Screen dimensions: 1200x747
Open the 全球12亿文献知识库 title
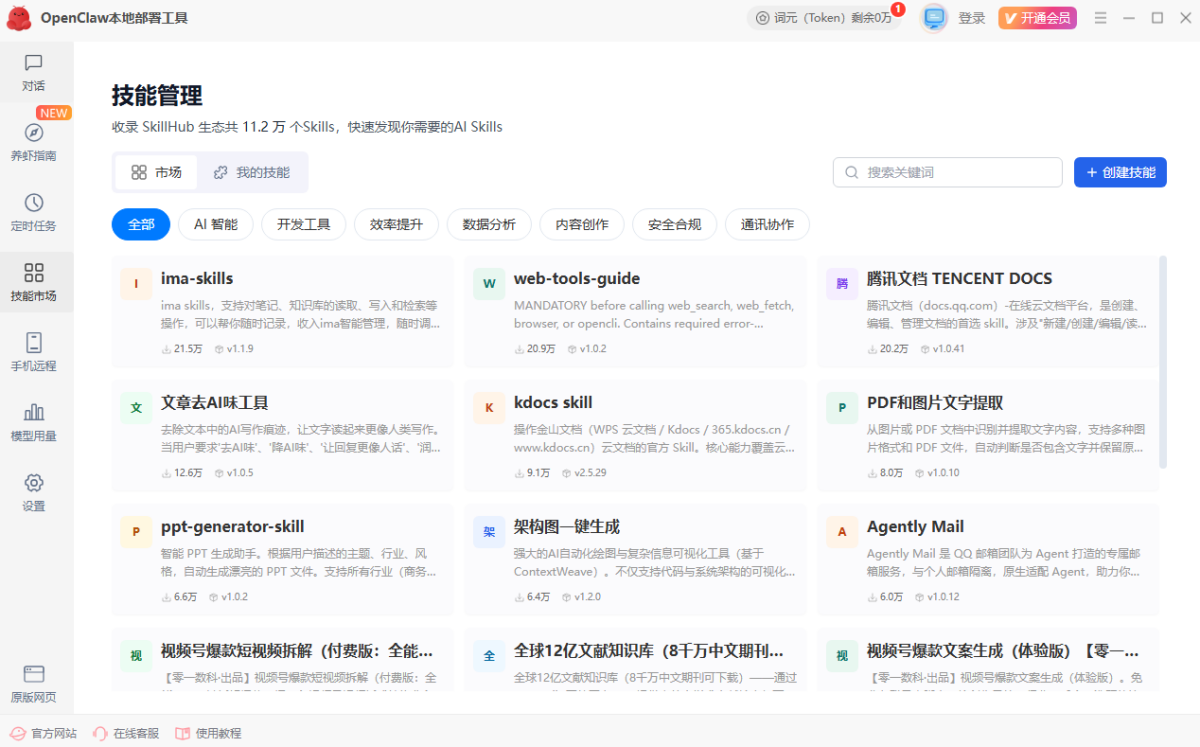click(648, 651)
